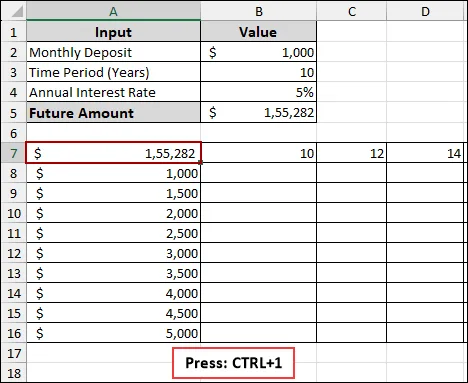Select column C header
Screen dimensions: 468x383
[352, 12]
